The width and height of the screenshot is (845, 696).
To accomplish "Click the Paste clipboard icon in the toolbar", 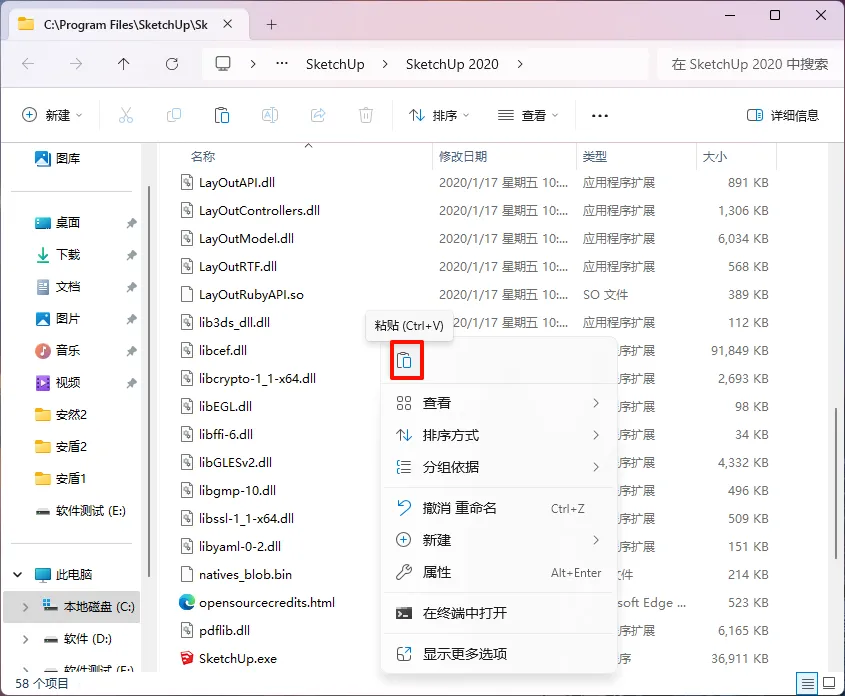I will [x=221, y=115].
